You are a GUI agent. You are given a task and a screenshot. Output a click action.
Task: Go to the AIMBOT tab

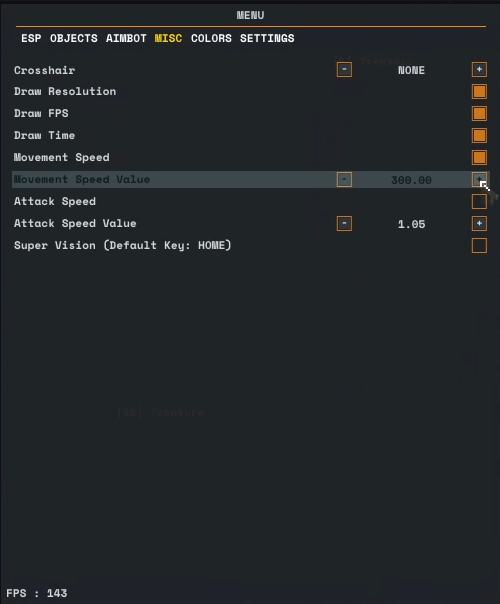(x=126, y=39)
